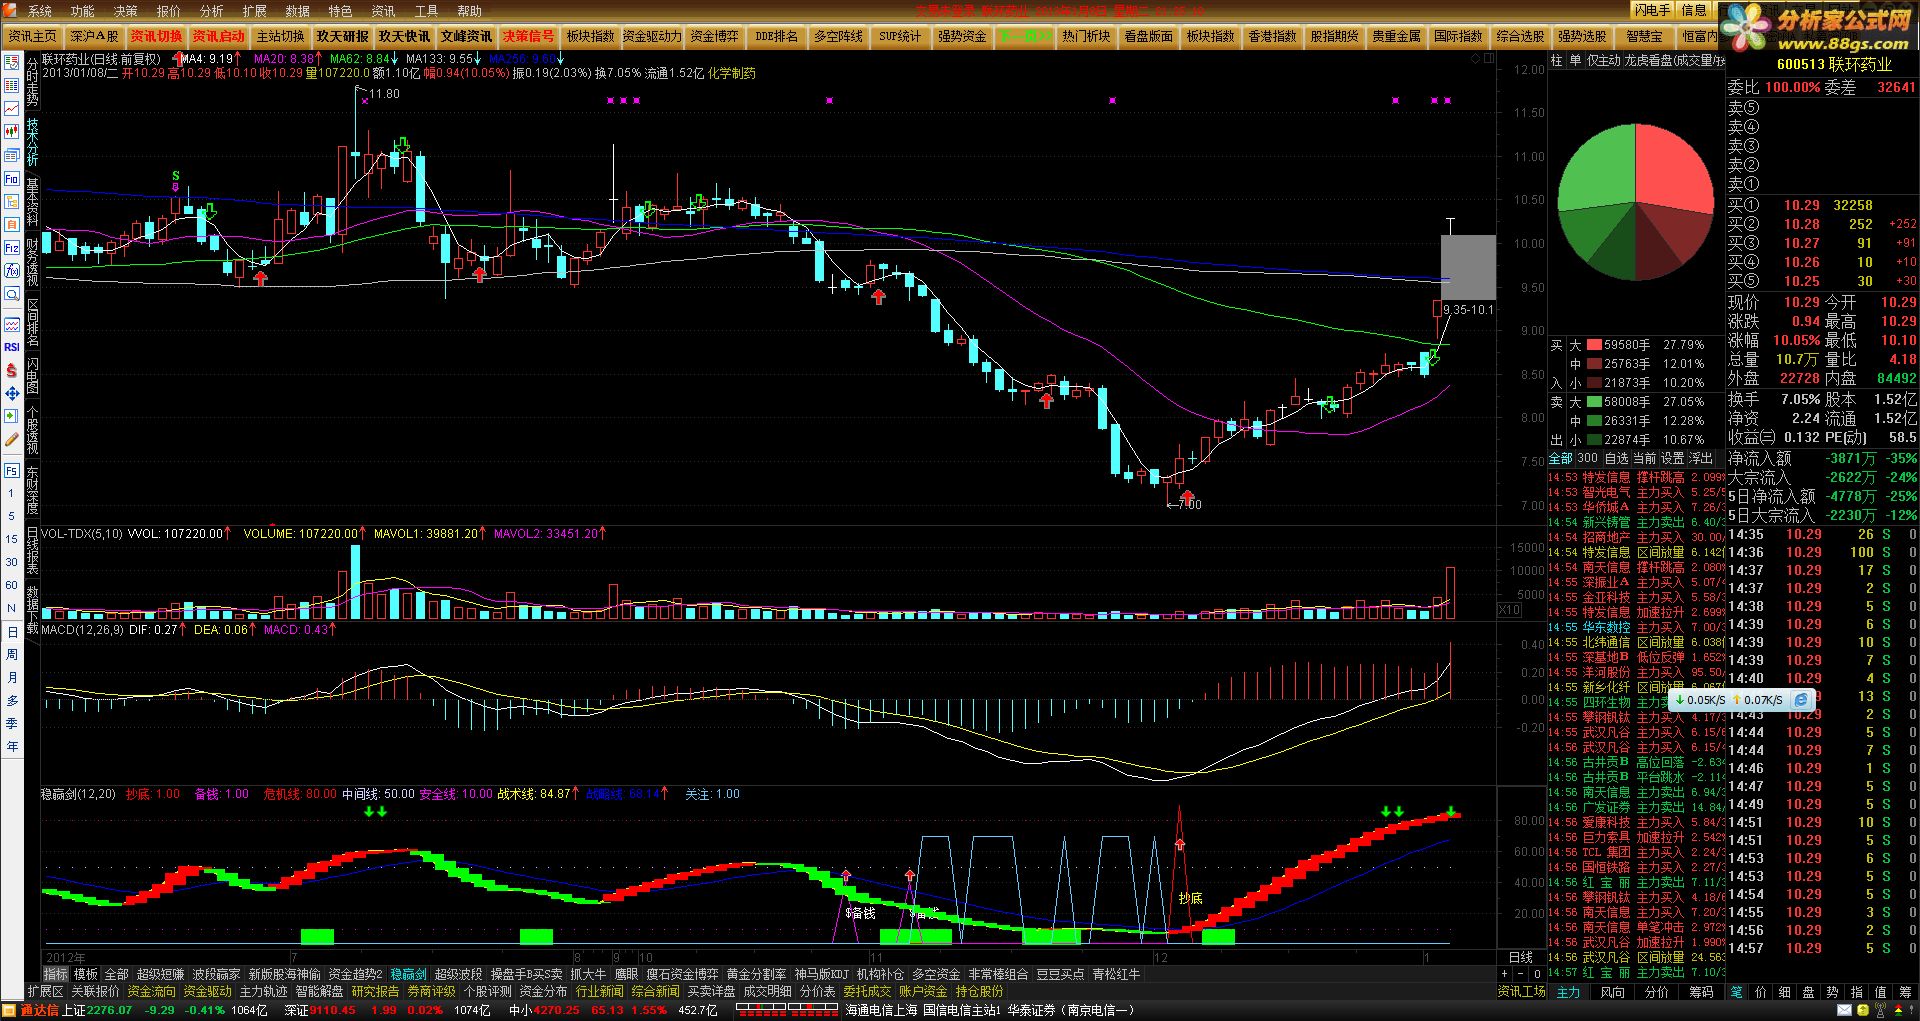
Task: Click the RSI indicator icon in left sidebar
Action: coord(12,347)
